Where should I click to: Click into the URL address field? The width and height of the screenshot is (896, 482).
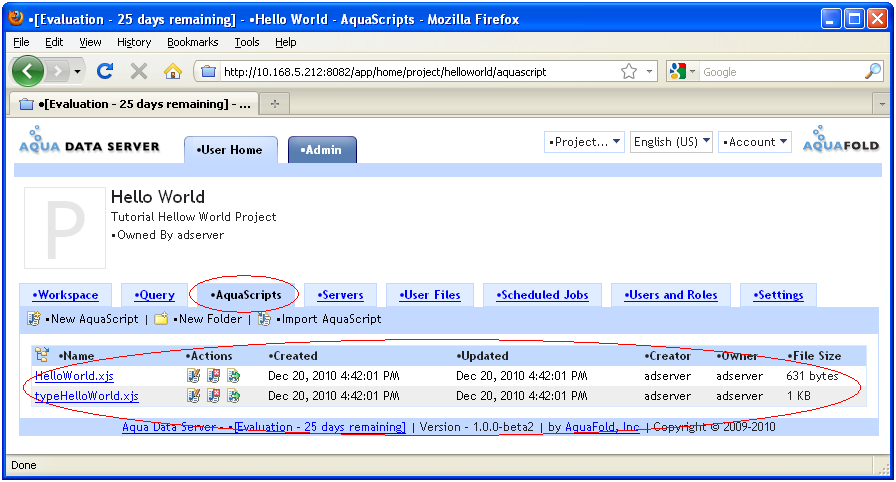pyautogui.click(x=419, y=72)
